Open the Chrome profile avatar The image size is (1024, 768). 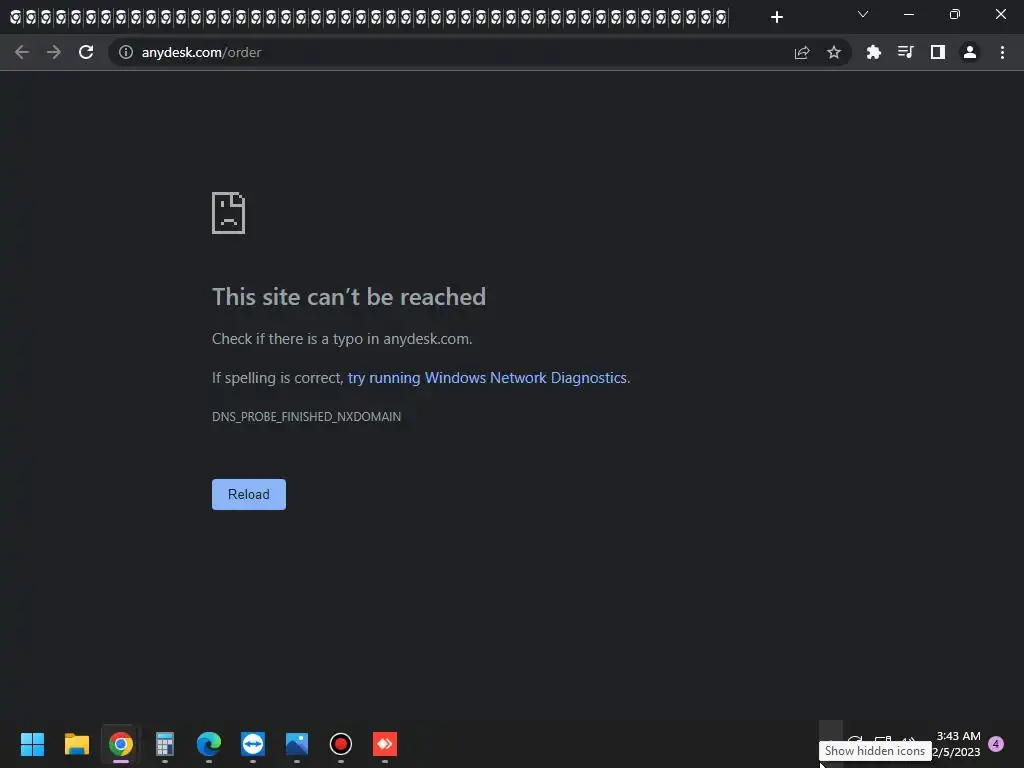pyautogui.click(x=970, y=52)
